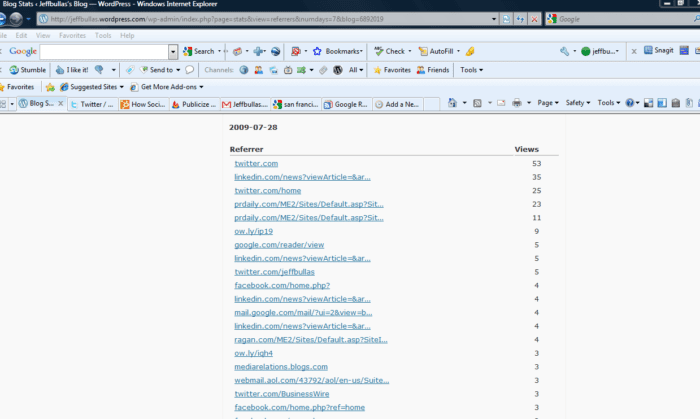Click the RSS feeds icon in the command bar
Screen dimensions: 700x419
coord(477,103)
